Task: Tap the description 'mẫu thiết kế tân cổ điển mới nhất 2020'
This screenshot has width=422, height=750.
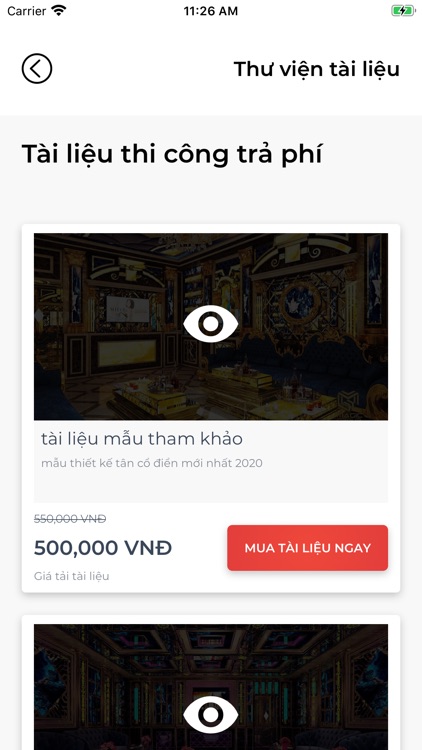Action: [152, 463]
